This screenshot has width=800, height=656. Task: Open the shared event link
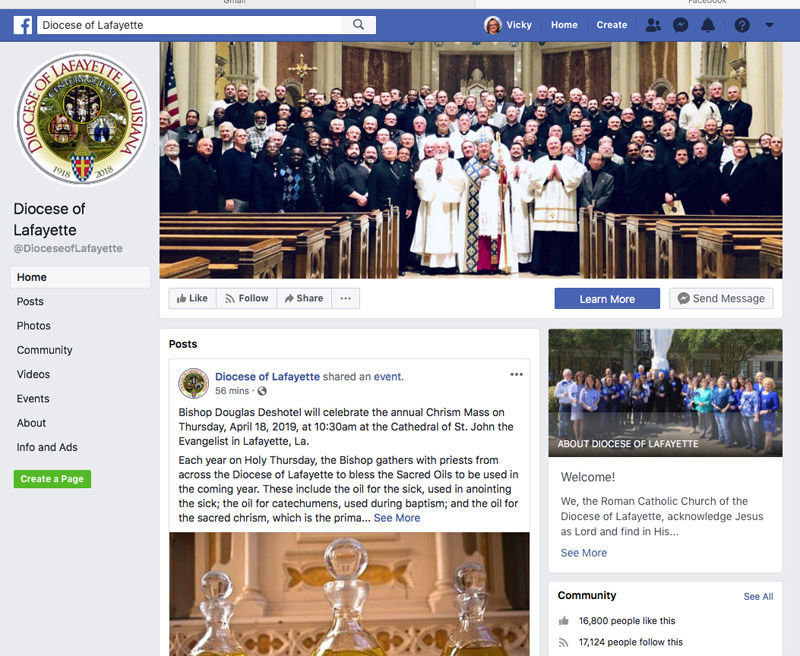[x=387, y=376]
